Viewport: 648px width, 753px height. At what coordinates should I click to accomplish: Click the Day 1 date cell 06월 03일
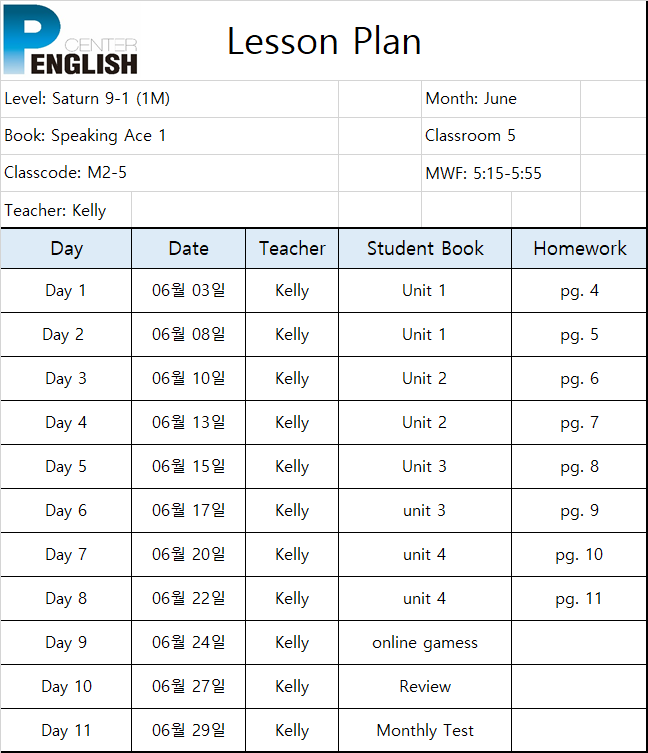click(x=188, y=291)
